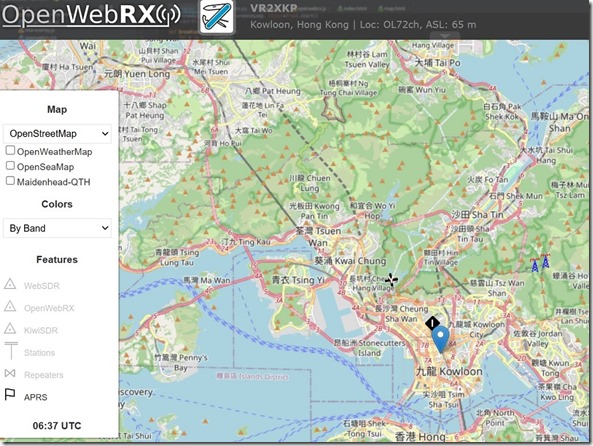Viewport: 593px width, 446px height.
Task: Click the Tsim Sha Tsui label on map
Action: [443, 399]
